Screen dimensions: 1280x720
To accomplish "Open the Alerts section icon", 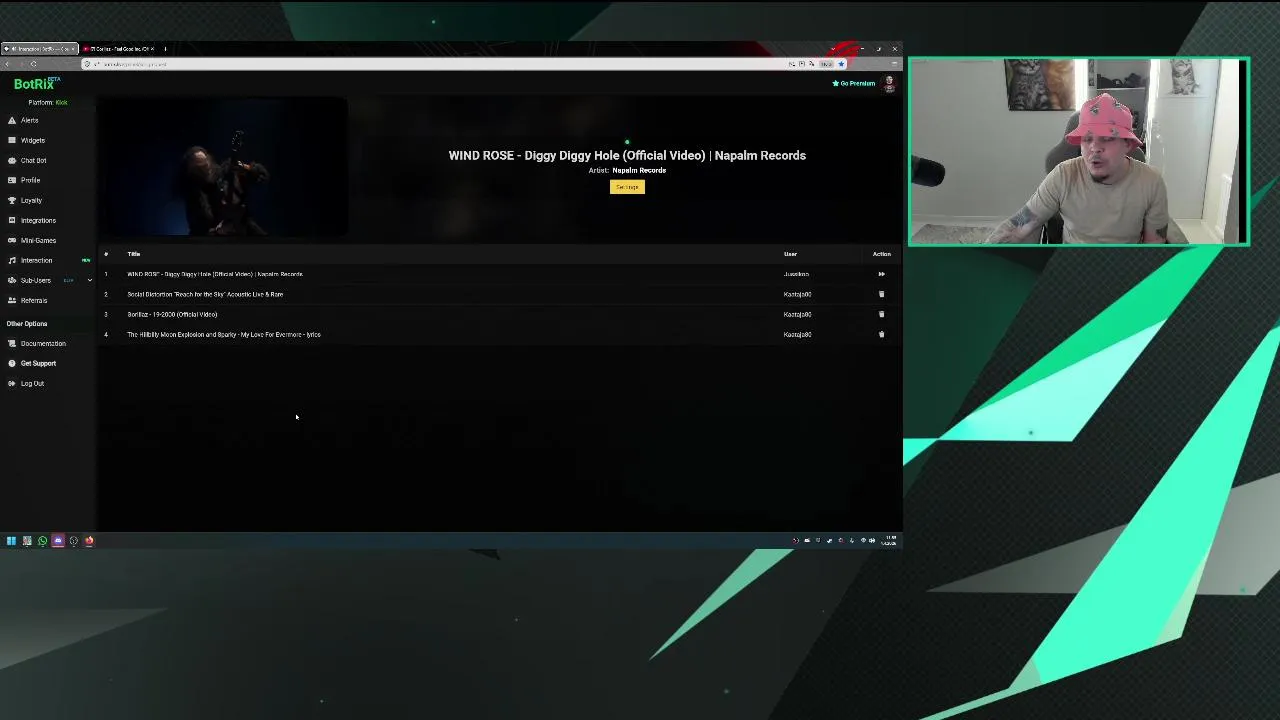I will tap(12, 120).
